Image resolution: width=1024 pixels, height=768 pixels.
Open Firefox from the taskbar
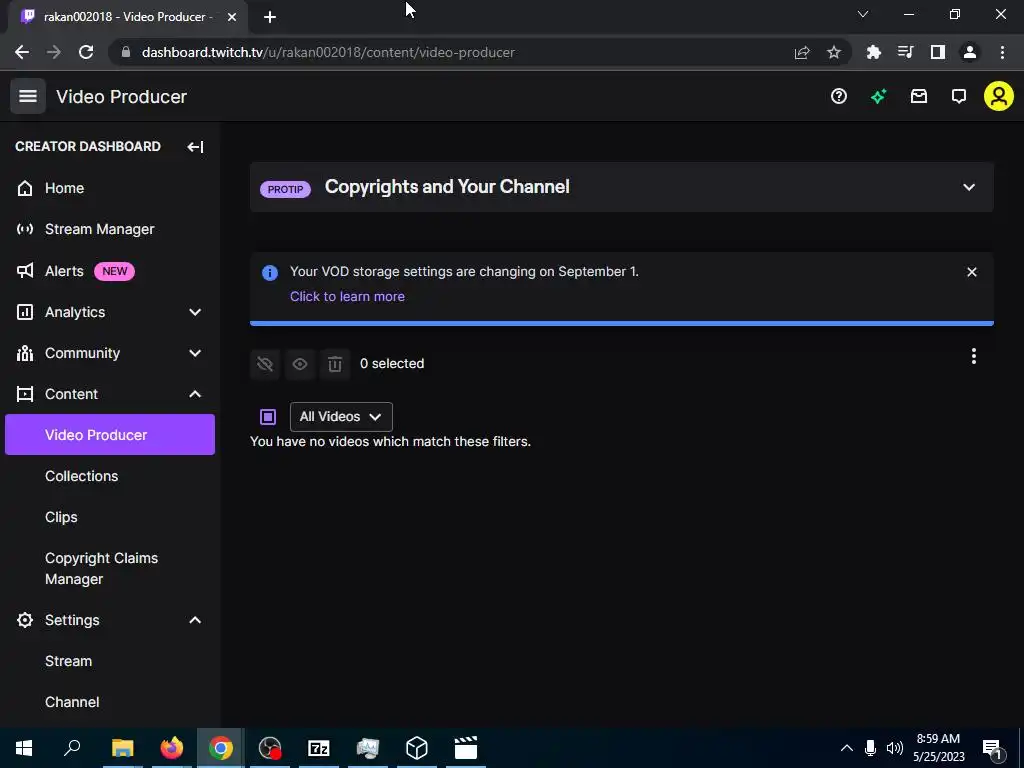(x=172, y=748)
